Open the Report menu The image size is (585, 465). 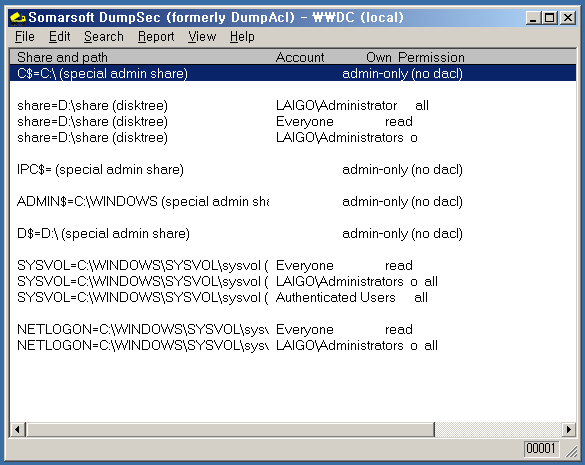pos(156,37)
